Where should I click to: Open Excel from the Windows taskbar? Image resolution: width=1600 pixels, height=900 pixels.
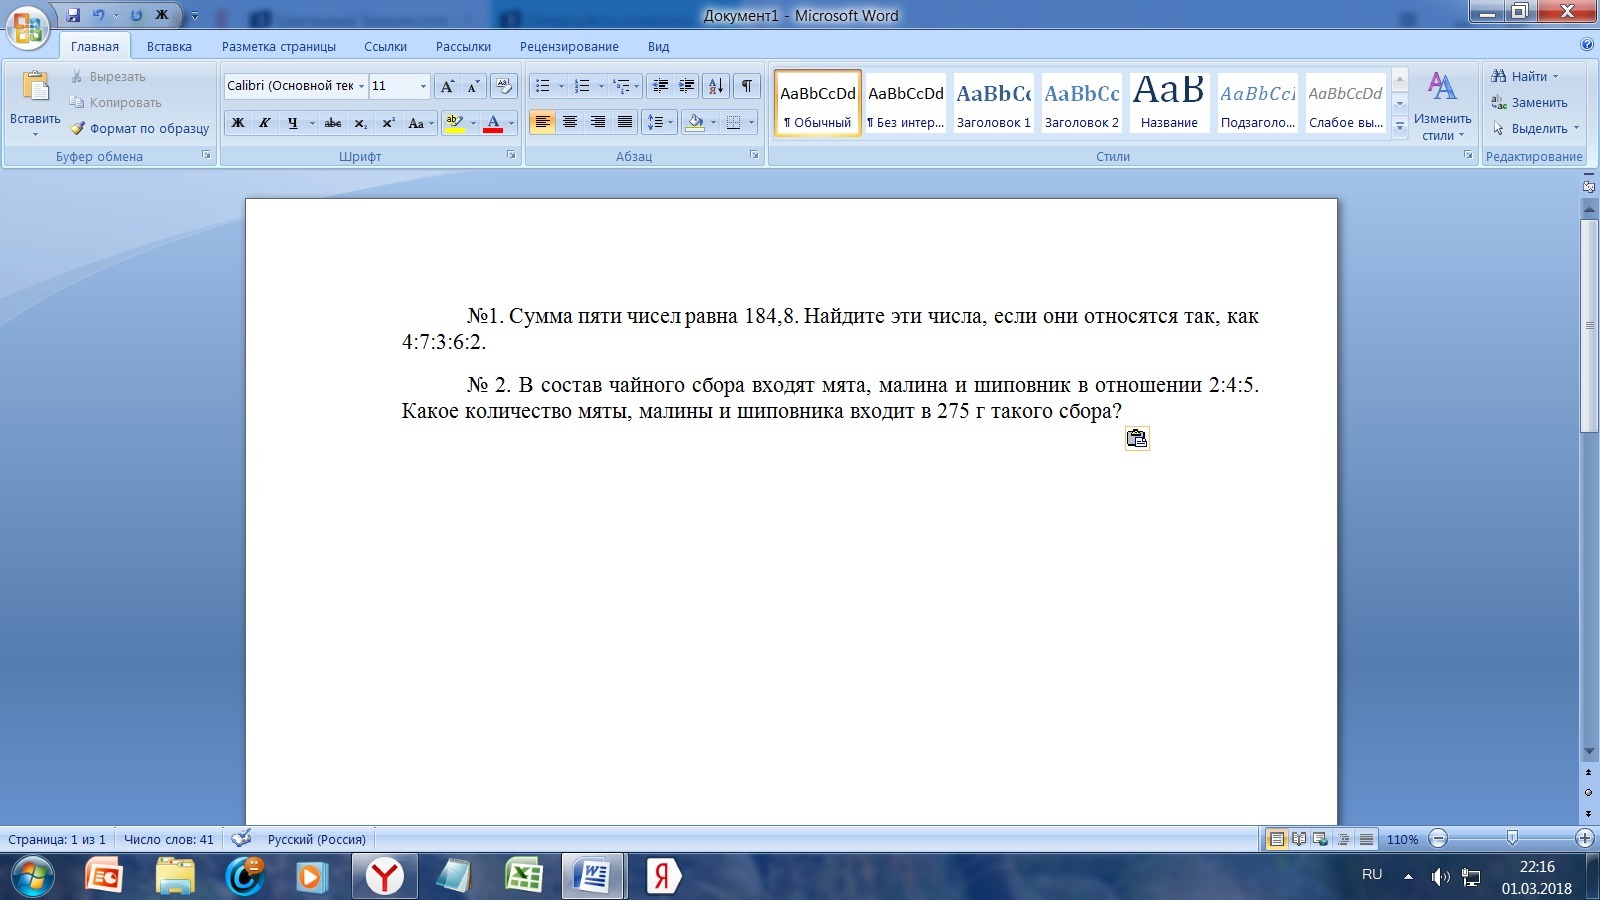[523, 877]
